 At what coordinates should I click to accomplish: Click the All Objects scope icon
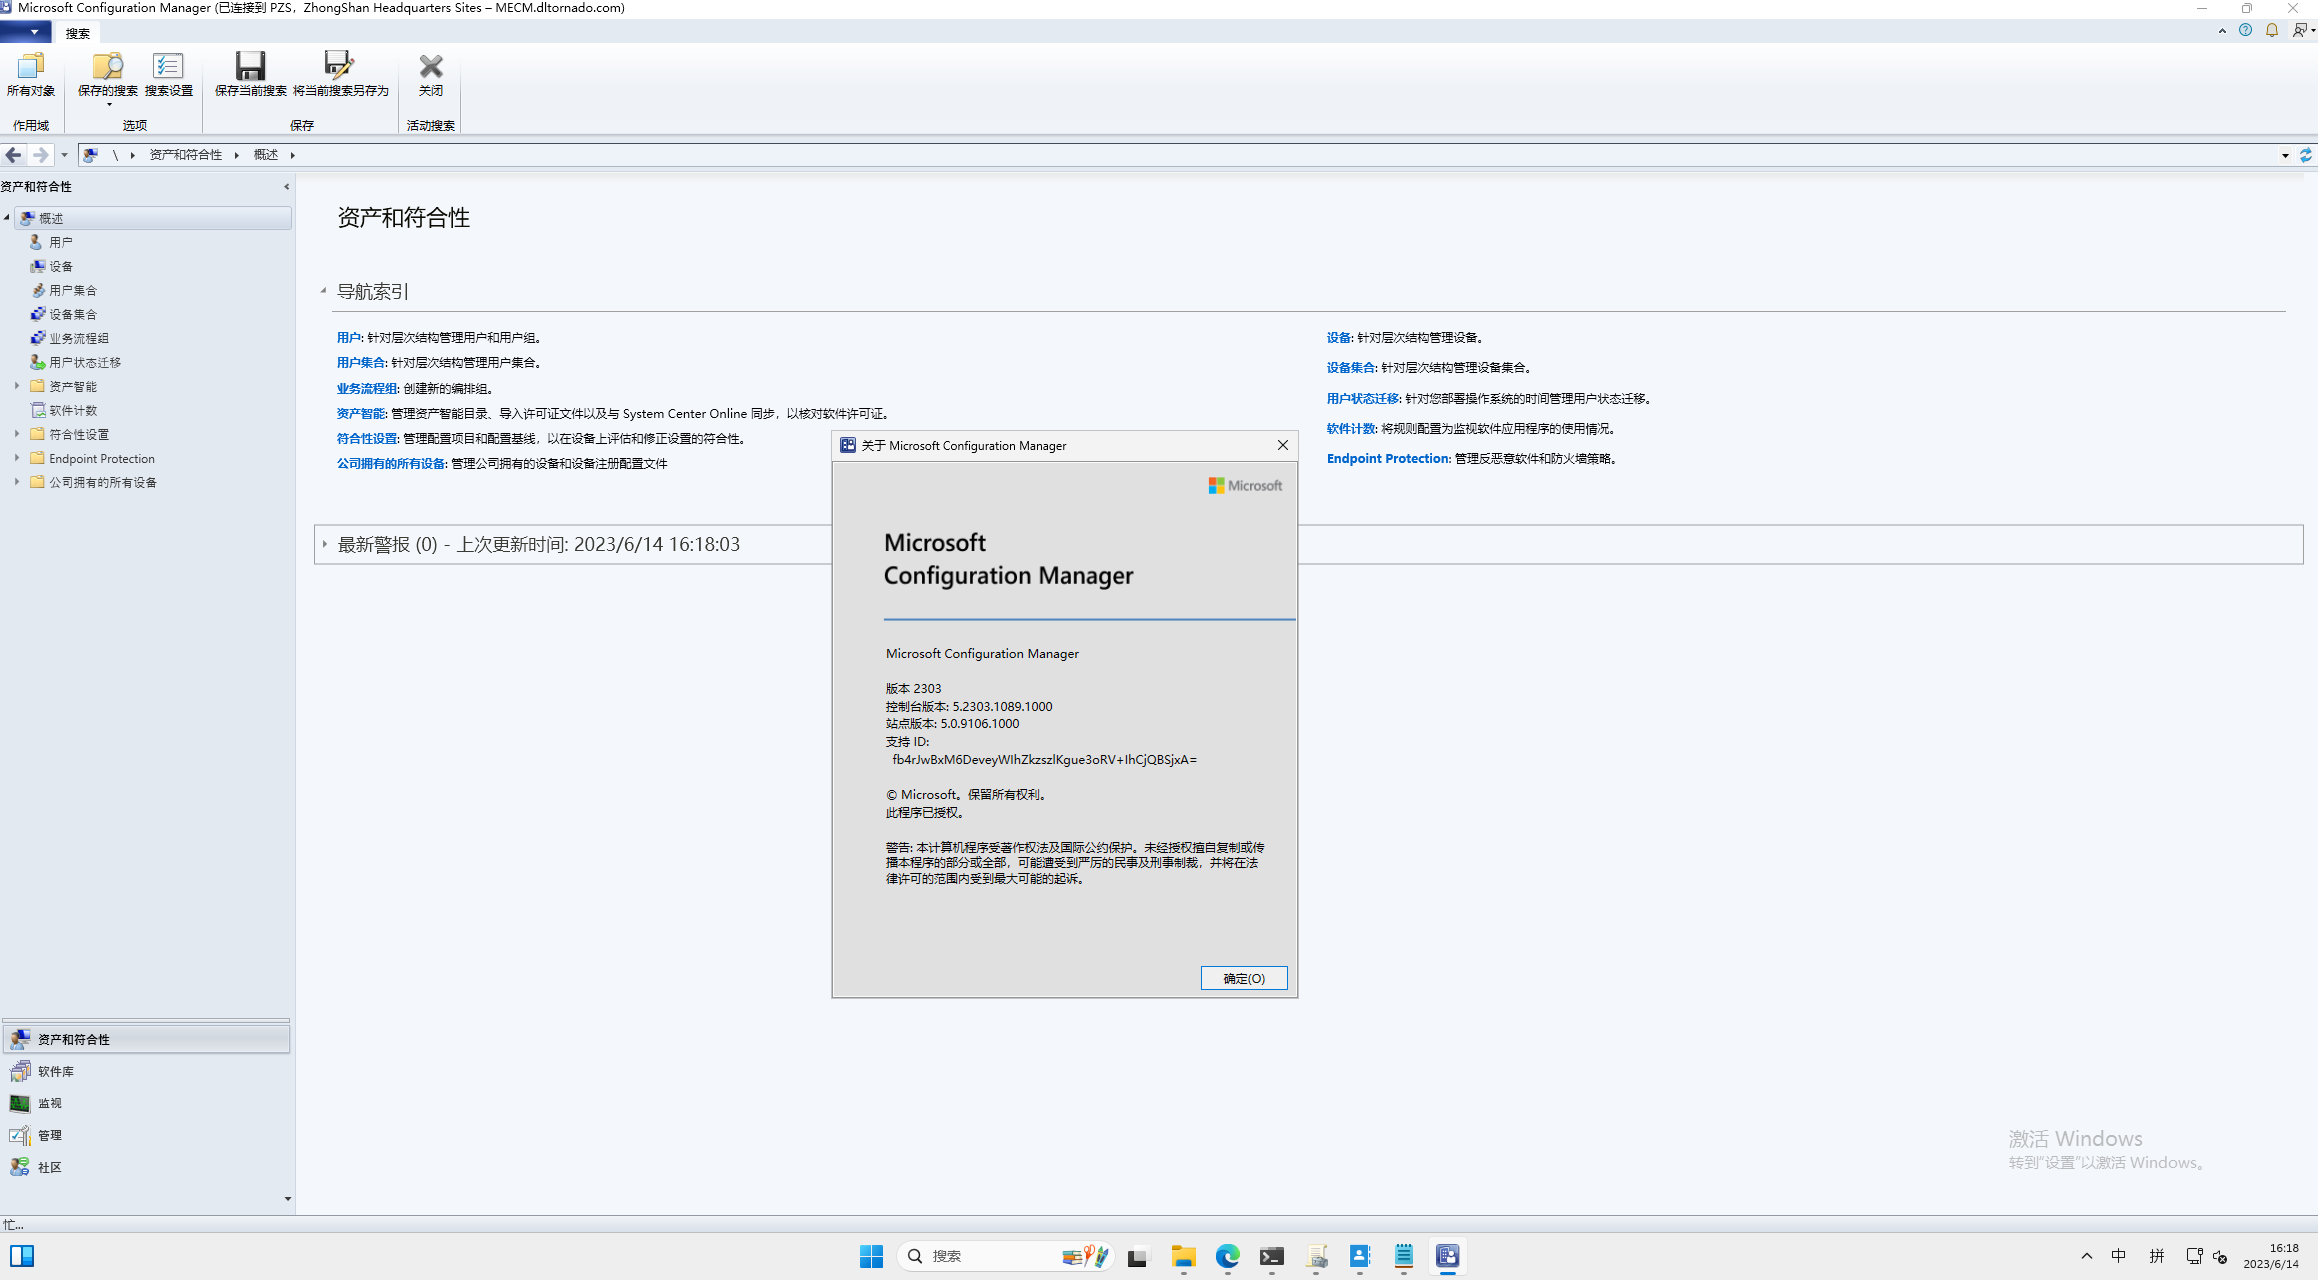[x=30, y=67]
